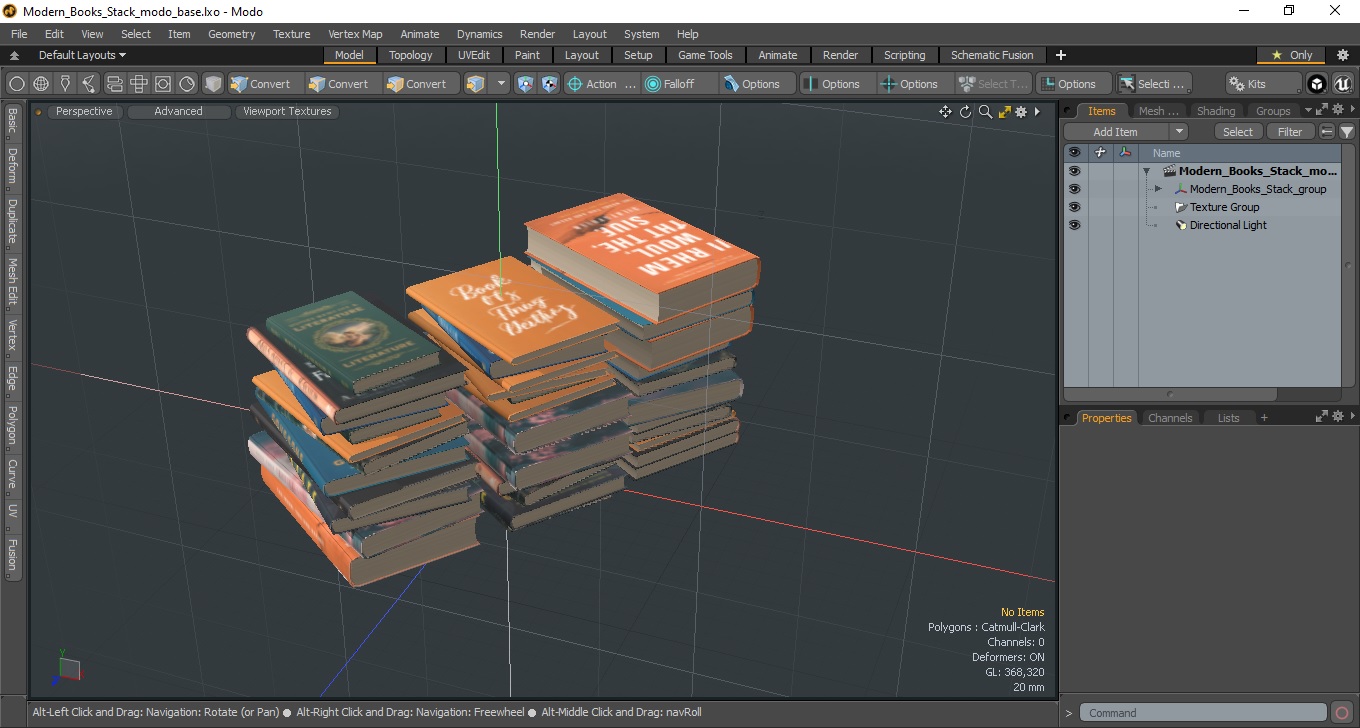1360x728 pixels.
Task: Open the Dynamics menu
Action: click(x=479, y=34)
